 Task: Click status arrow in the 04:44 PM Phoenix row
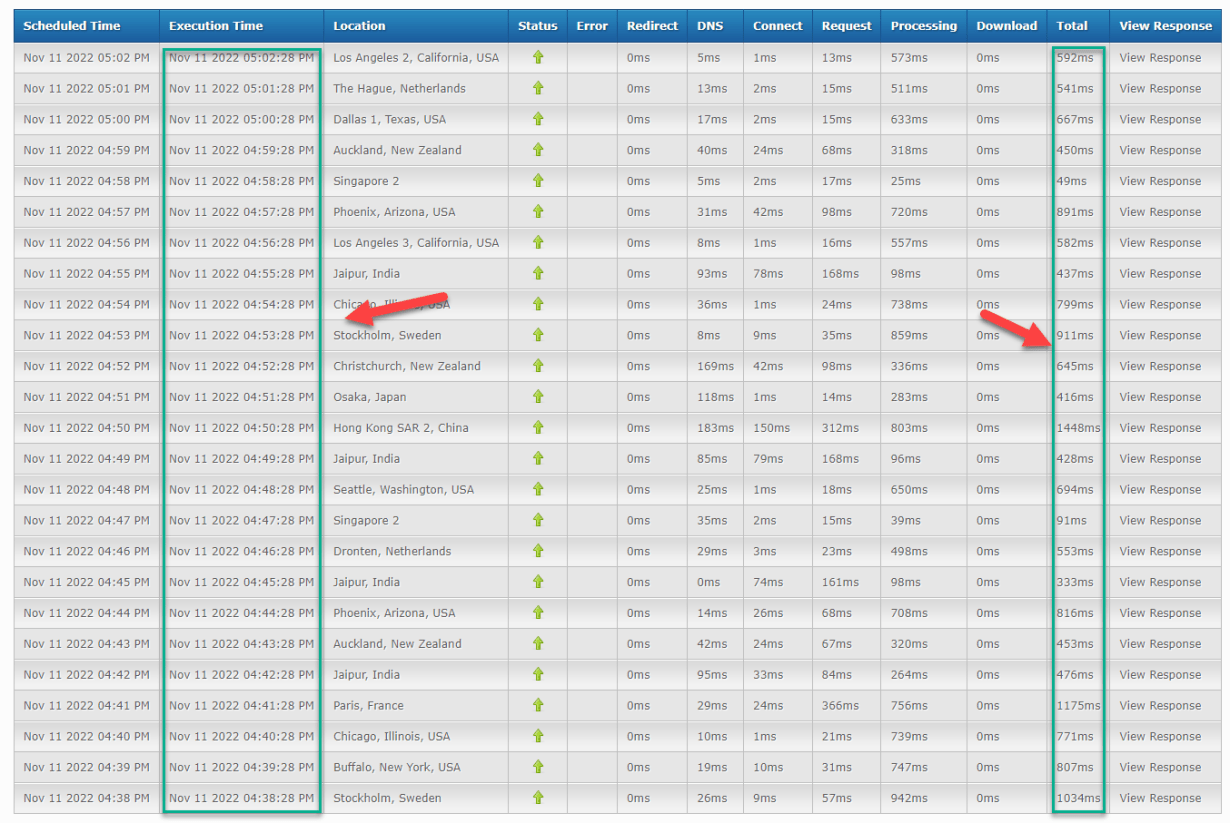click(538, 613)
